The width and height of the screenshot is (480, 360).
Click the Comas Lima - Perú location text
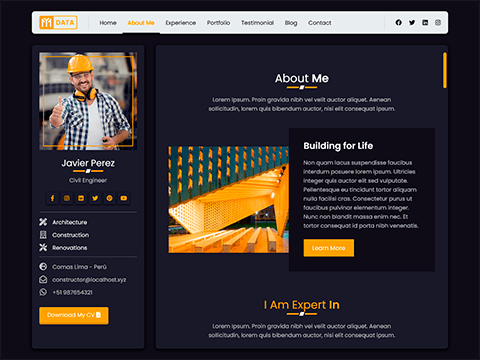[79, 267]
